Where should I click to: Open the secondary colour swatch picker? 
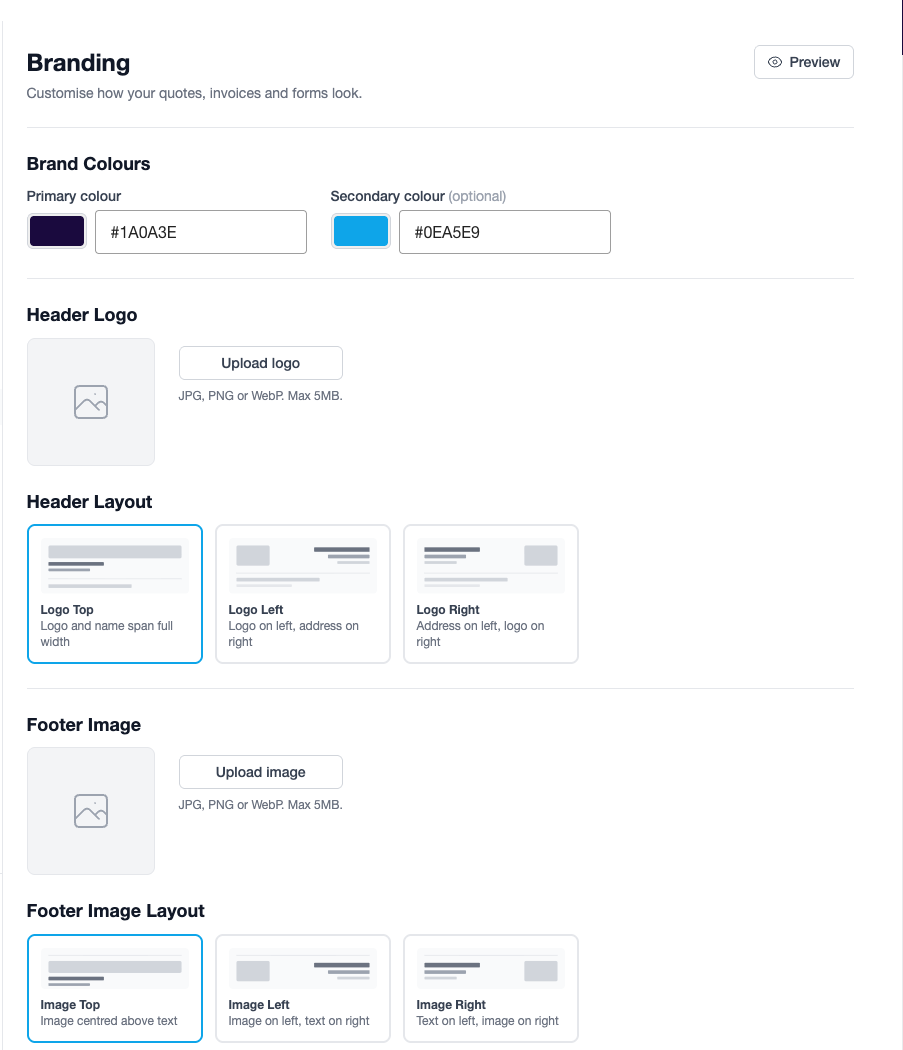point(361,231)
